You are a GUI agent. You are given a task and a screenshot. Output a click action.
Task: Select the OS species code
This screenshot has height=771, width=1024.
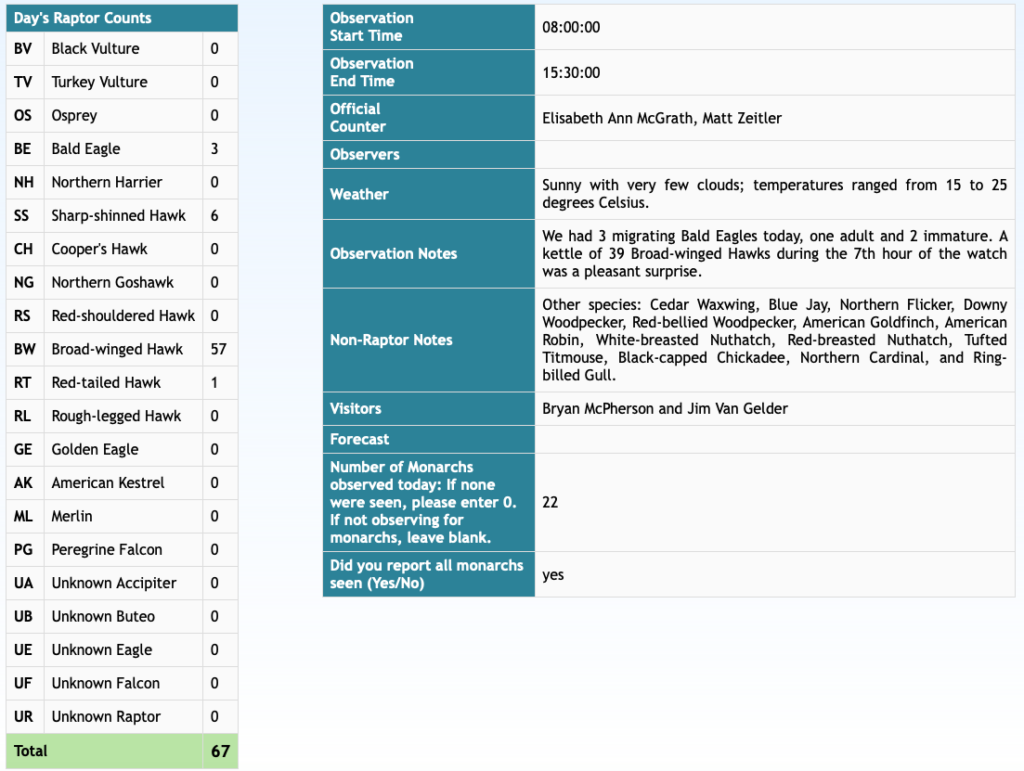23,115
